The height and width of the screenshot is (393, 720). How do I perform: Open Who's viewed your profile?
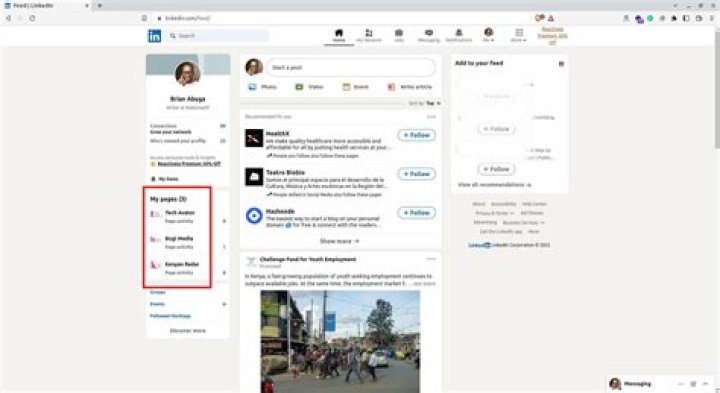(x=177, y=141)
